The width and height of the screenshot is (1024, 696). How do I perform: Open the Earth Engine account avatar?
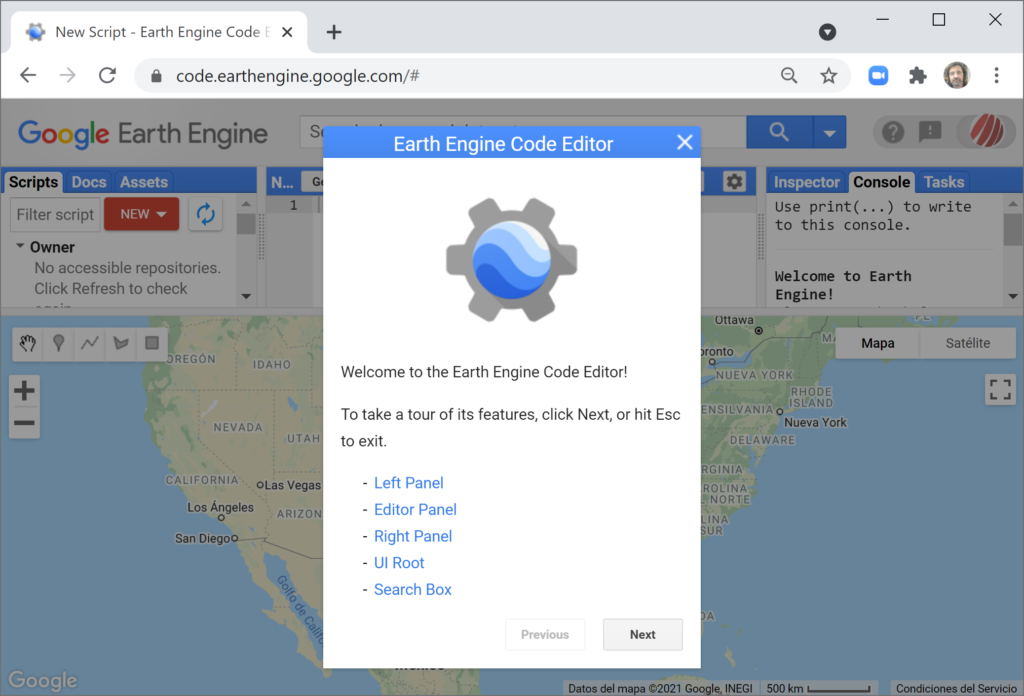pos(986,131)
